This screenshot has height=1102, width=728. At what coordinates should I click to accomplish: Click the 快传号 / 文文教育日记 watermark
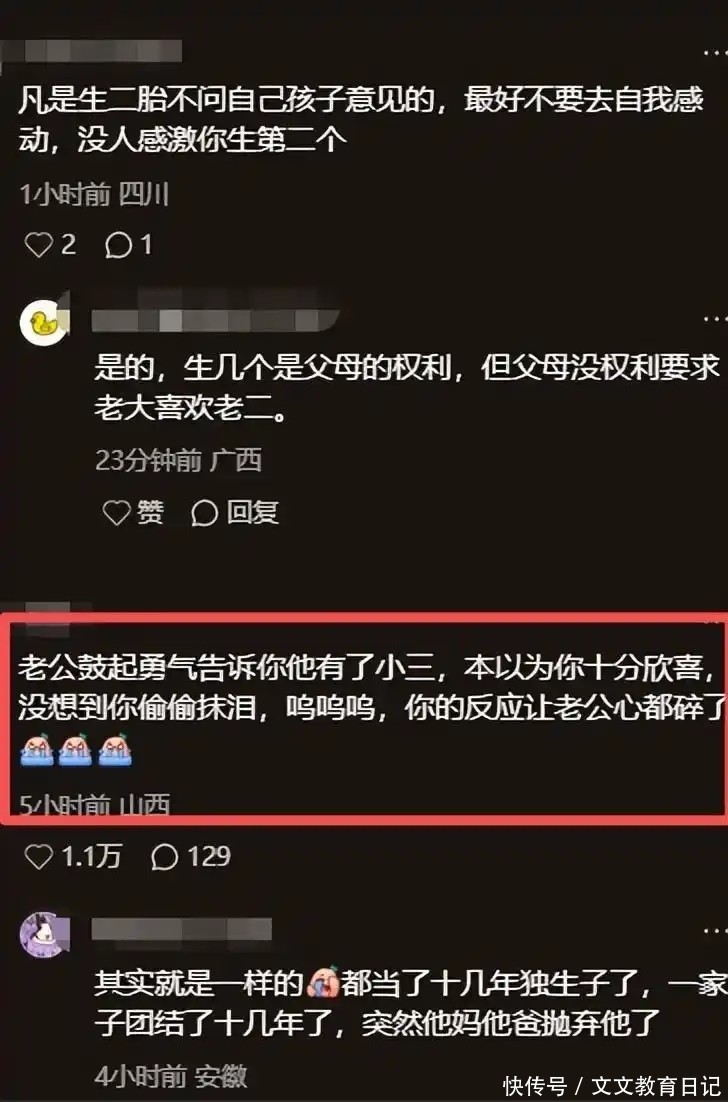click(x=611, y=1086)
